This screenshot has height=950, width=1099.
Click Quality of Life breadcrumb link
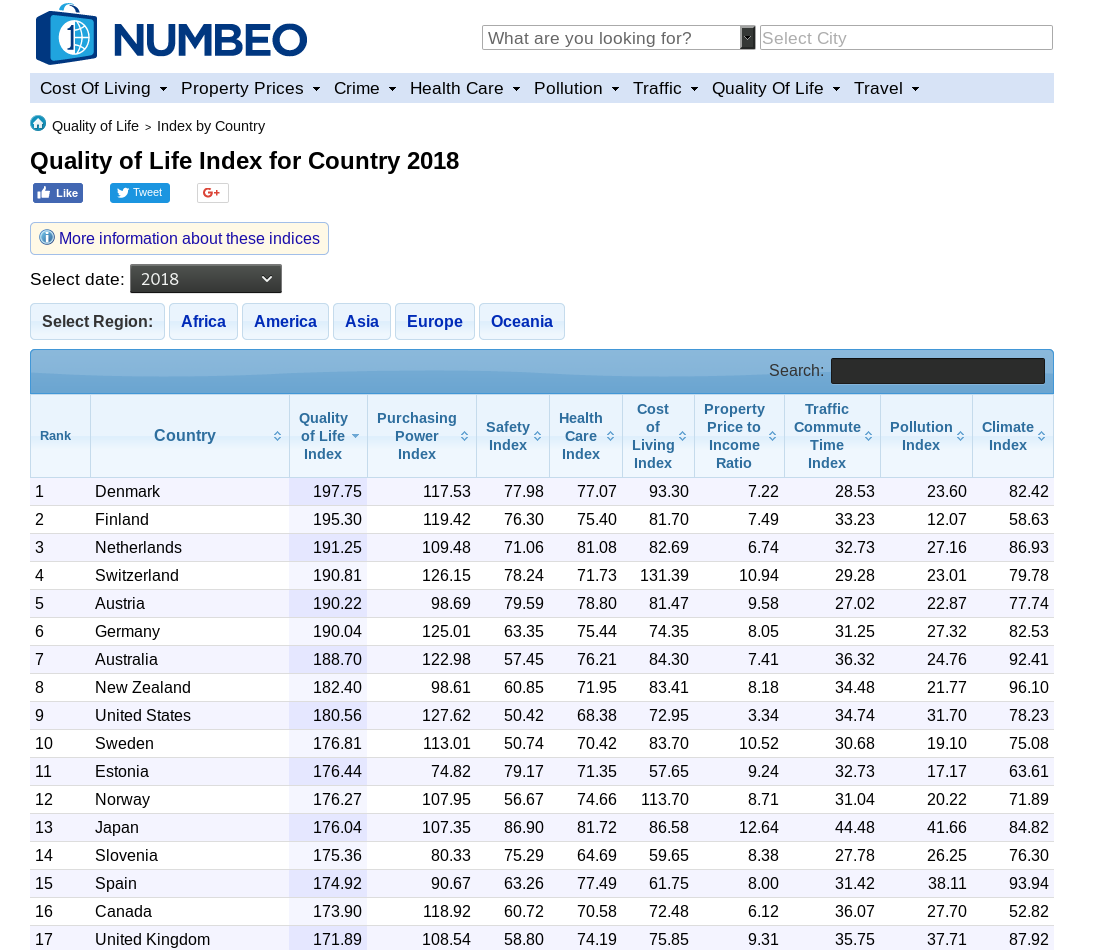point(95,126)
